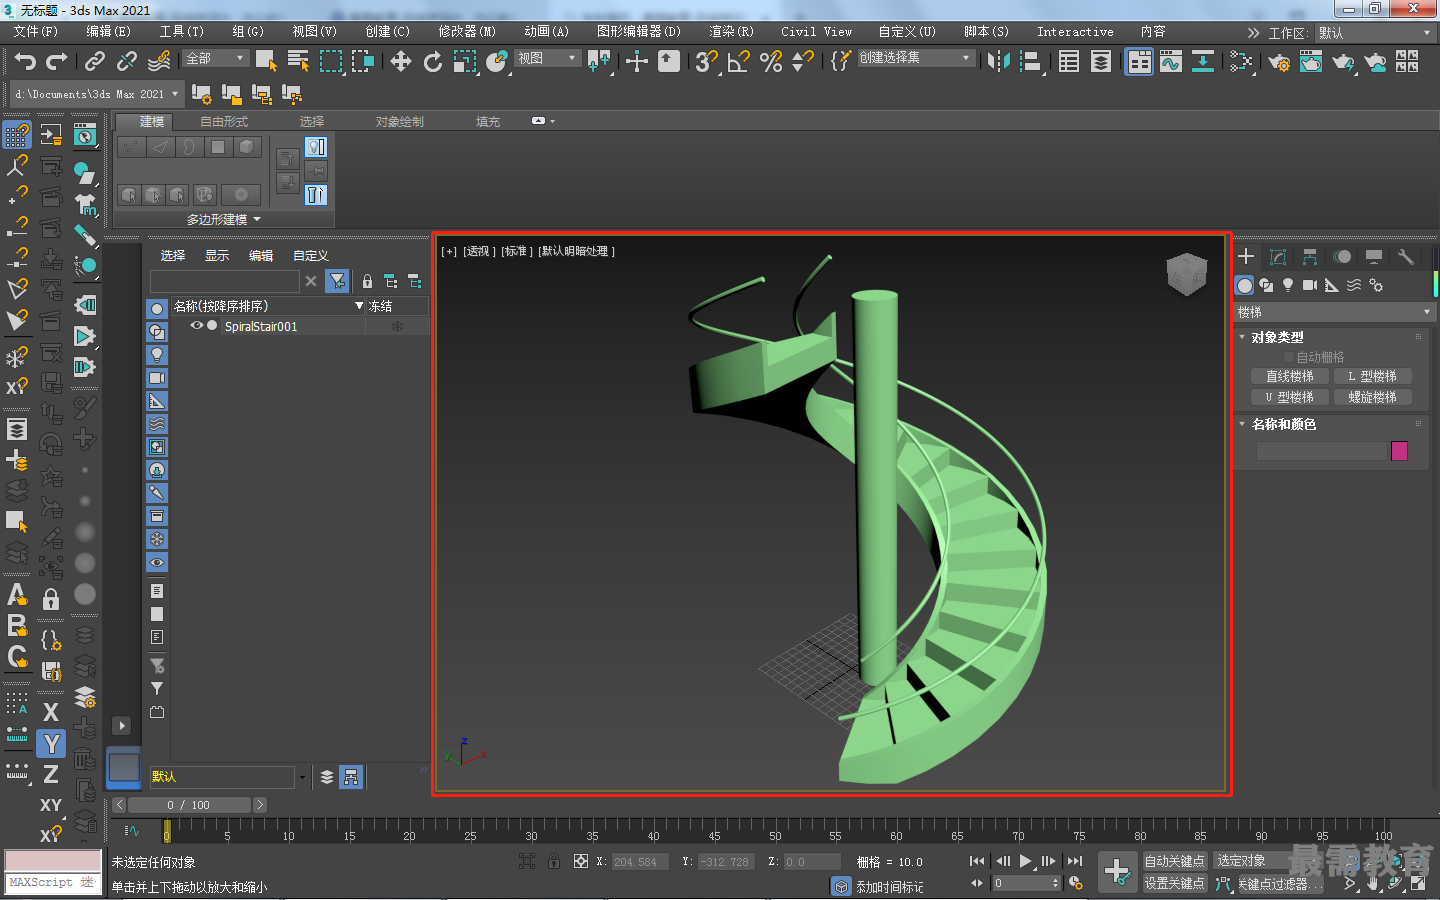Image resolution: width=1440 pixels, height=900 pixels.
Task: Click the object name input field
Action: point(1321,451)
